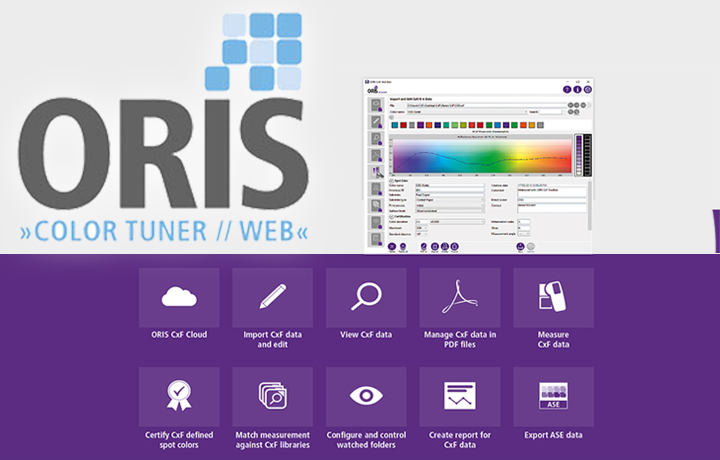720x460 pixels.
Task: Open PDF icon in toolbox window sidebar
Action: pyautogui.click(x=376, y=156)
